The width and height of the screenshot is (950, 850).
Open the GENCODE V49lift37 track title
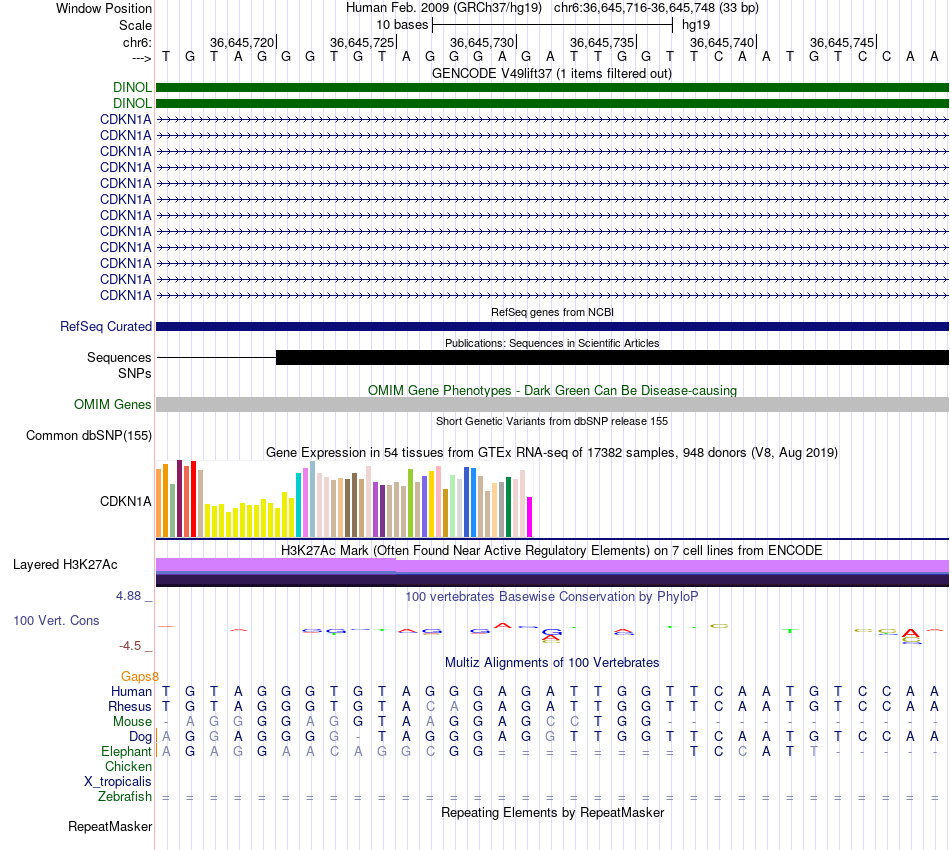click(551, 74)
